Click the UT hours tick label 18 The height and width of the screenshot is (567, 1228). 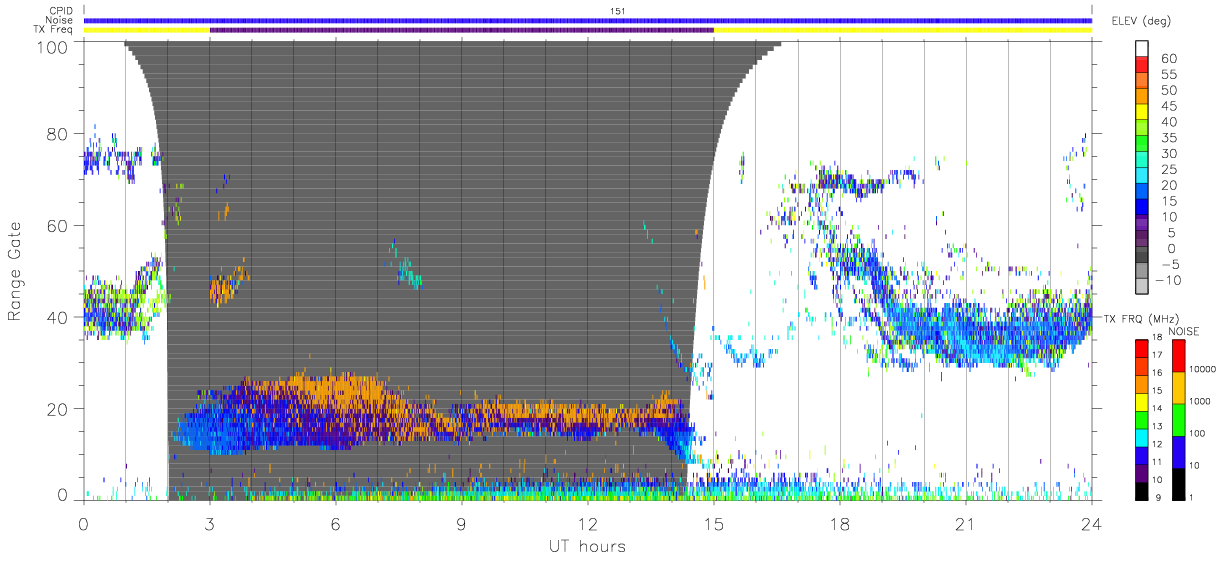[839, 523]
